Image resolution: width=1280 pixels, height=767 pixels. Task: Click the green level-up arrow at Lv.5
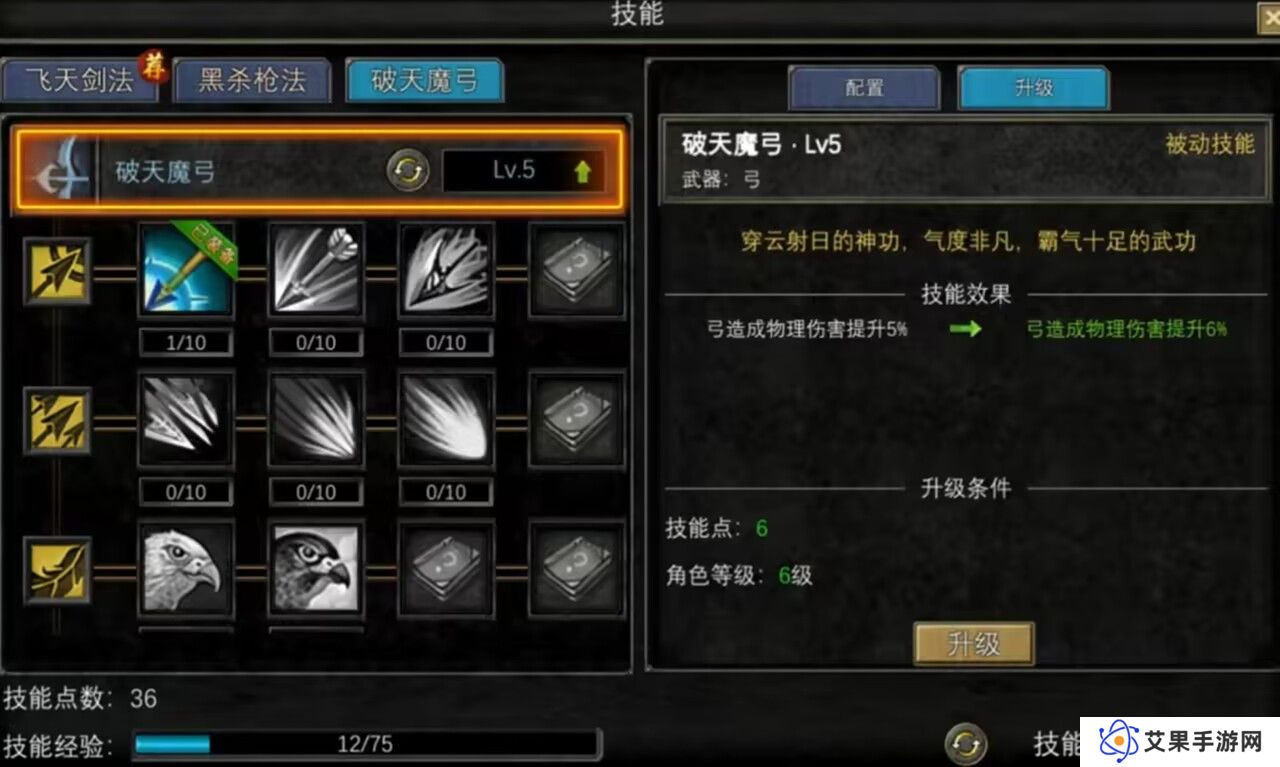(x=583, y=172)
